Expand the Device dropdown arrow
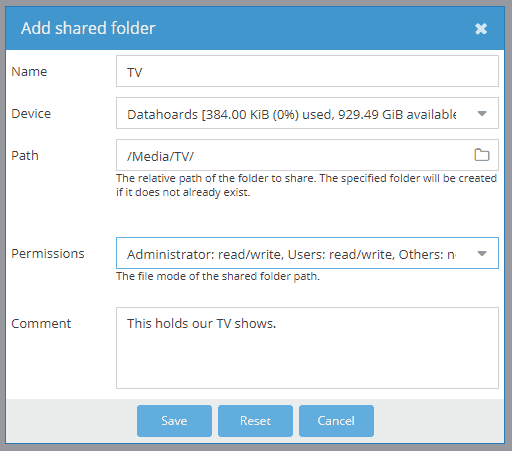 pos(482,114)
